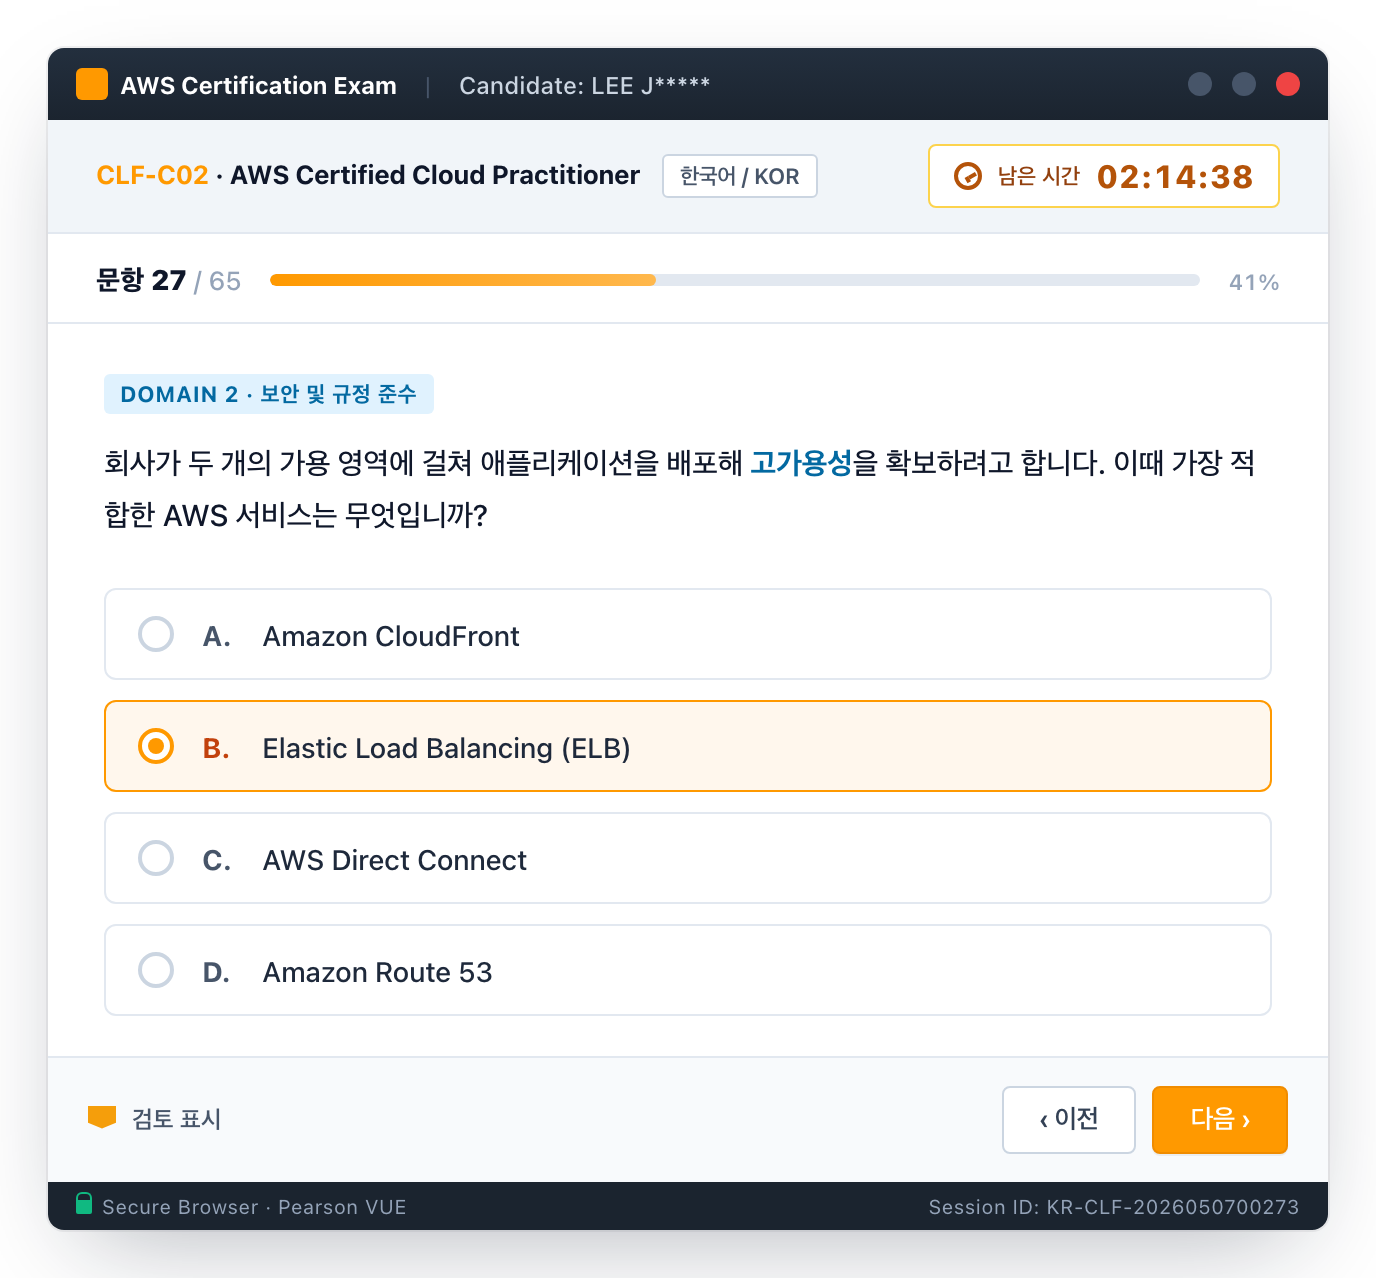Click the Candidate: LEE J***** label
Screen dimensions: 1376x1278
pos(585,86)
